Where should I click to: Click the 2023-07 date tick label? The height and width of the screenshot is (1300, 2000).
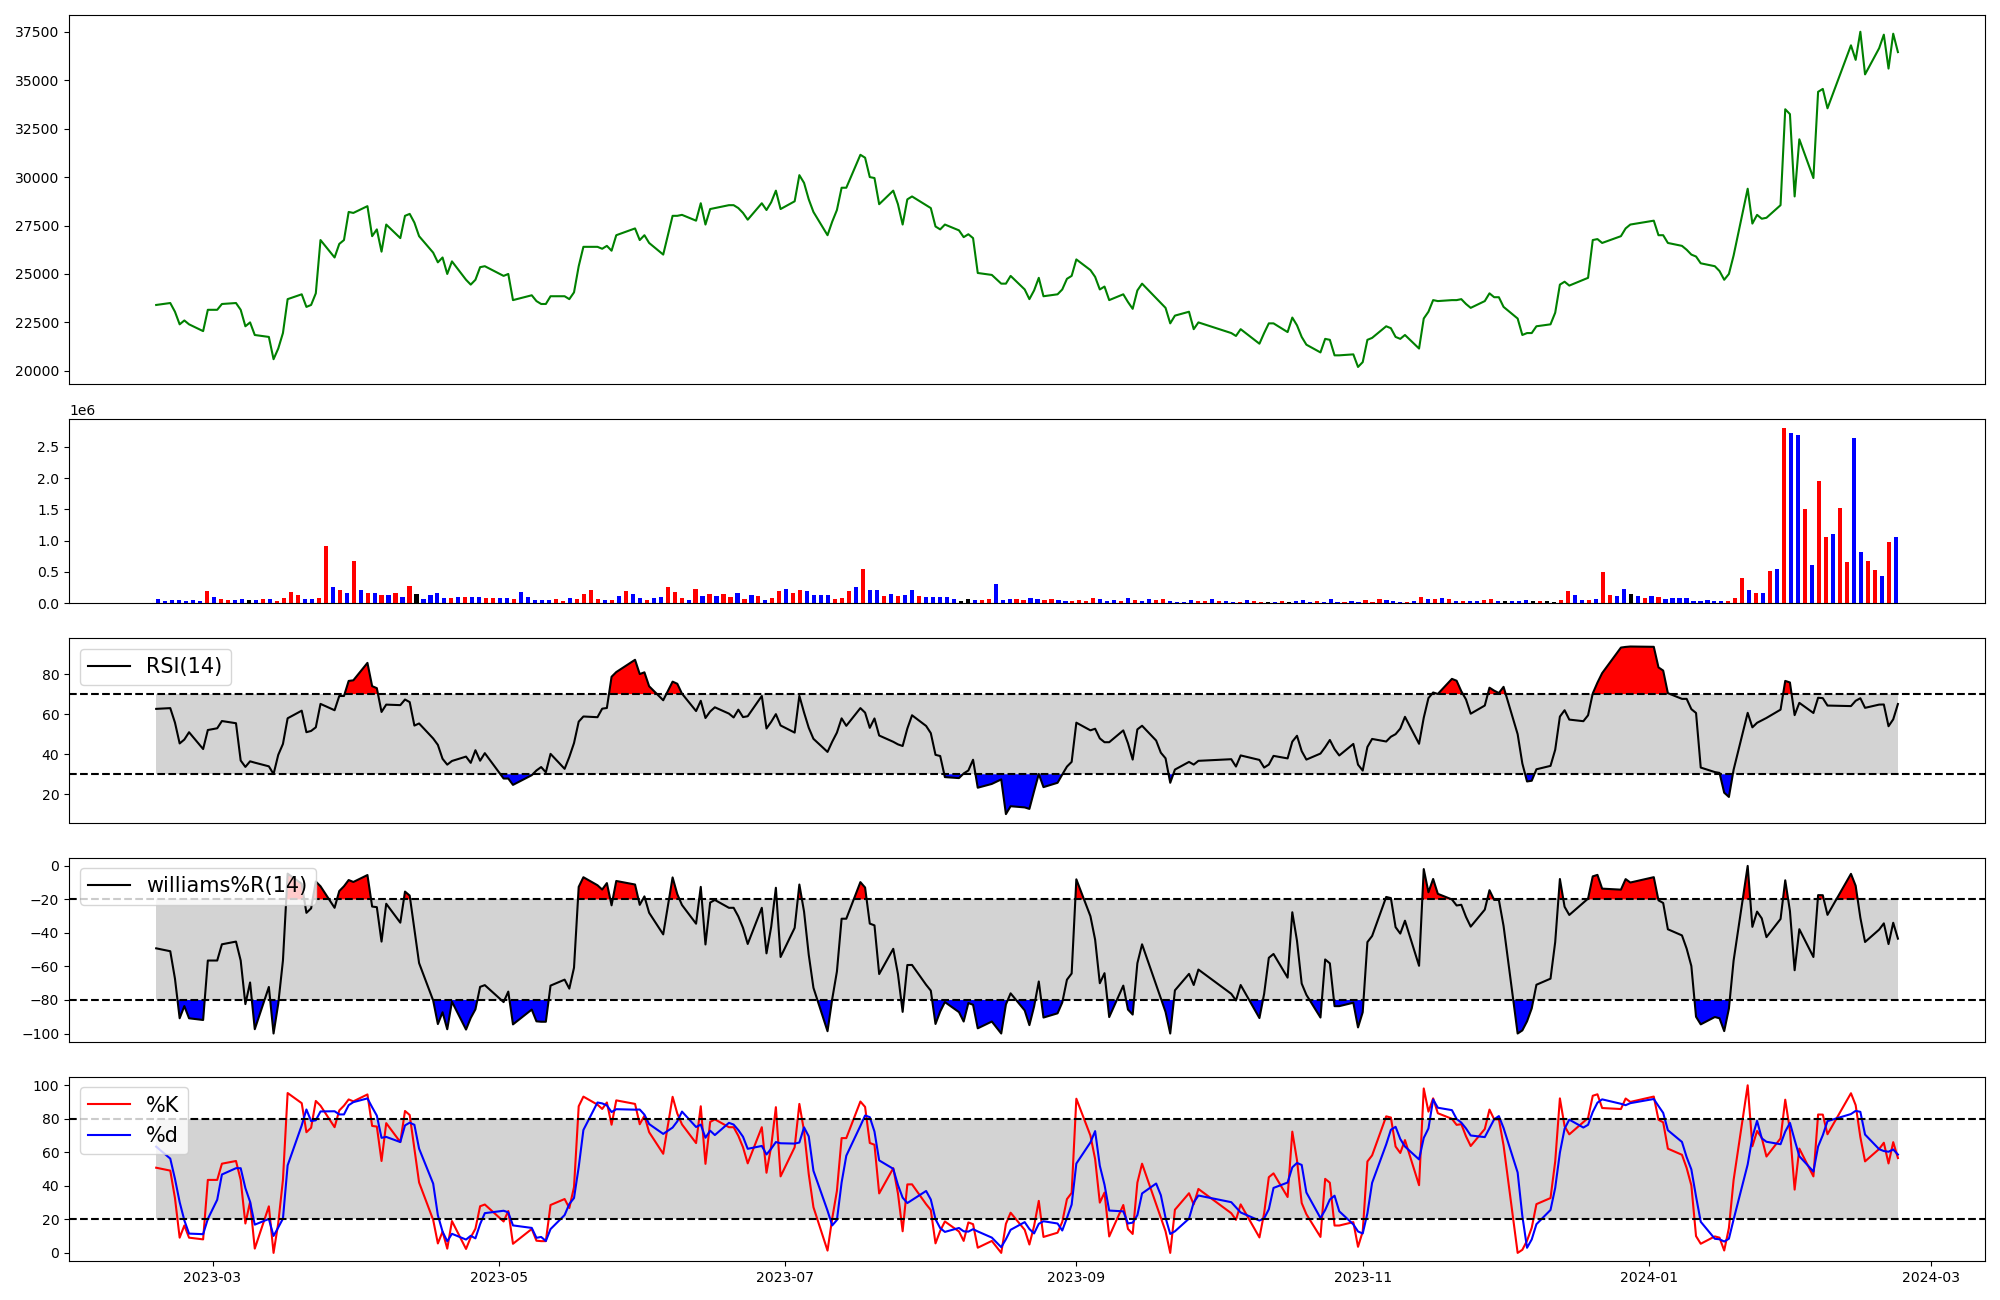785,1277
